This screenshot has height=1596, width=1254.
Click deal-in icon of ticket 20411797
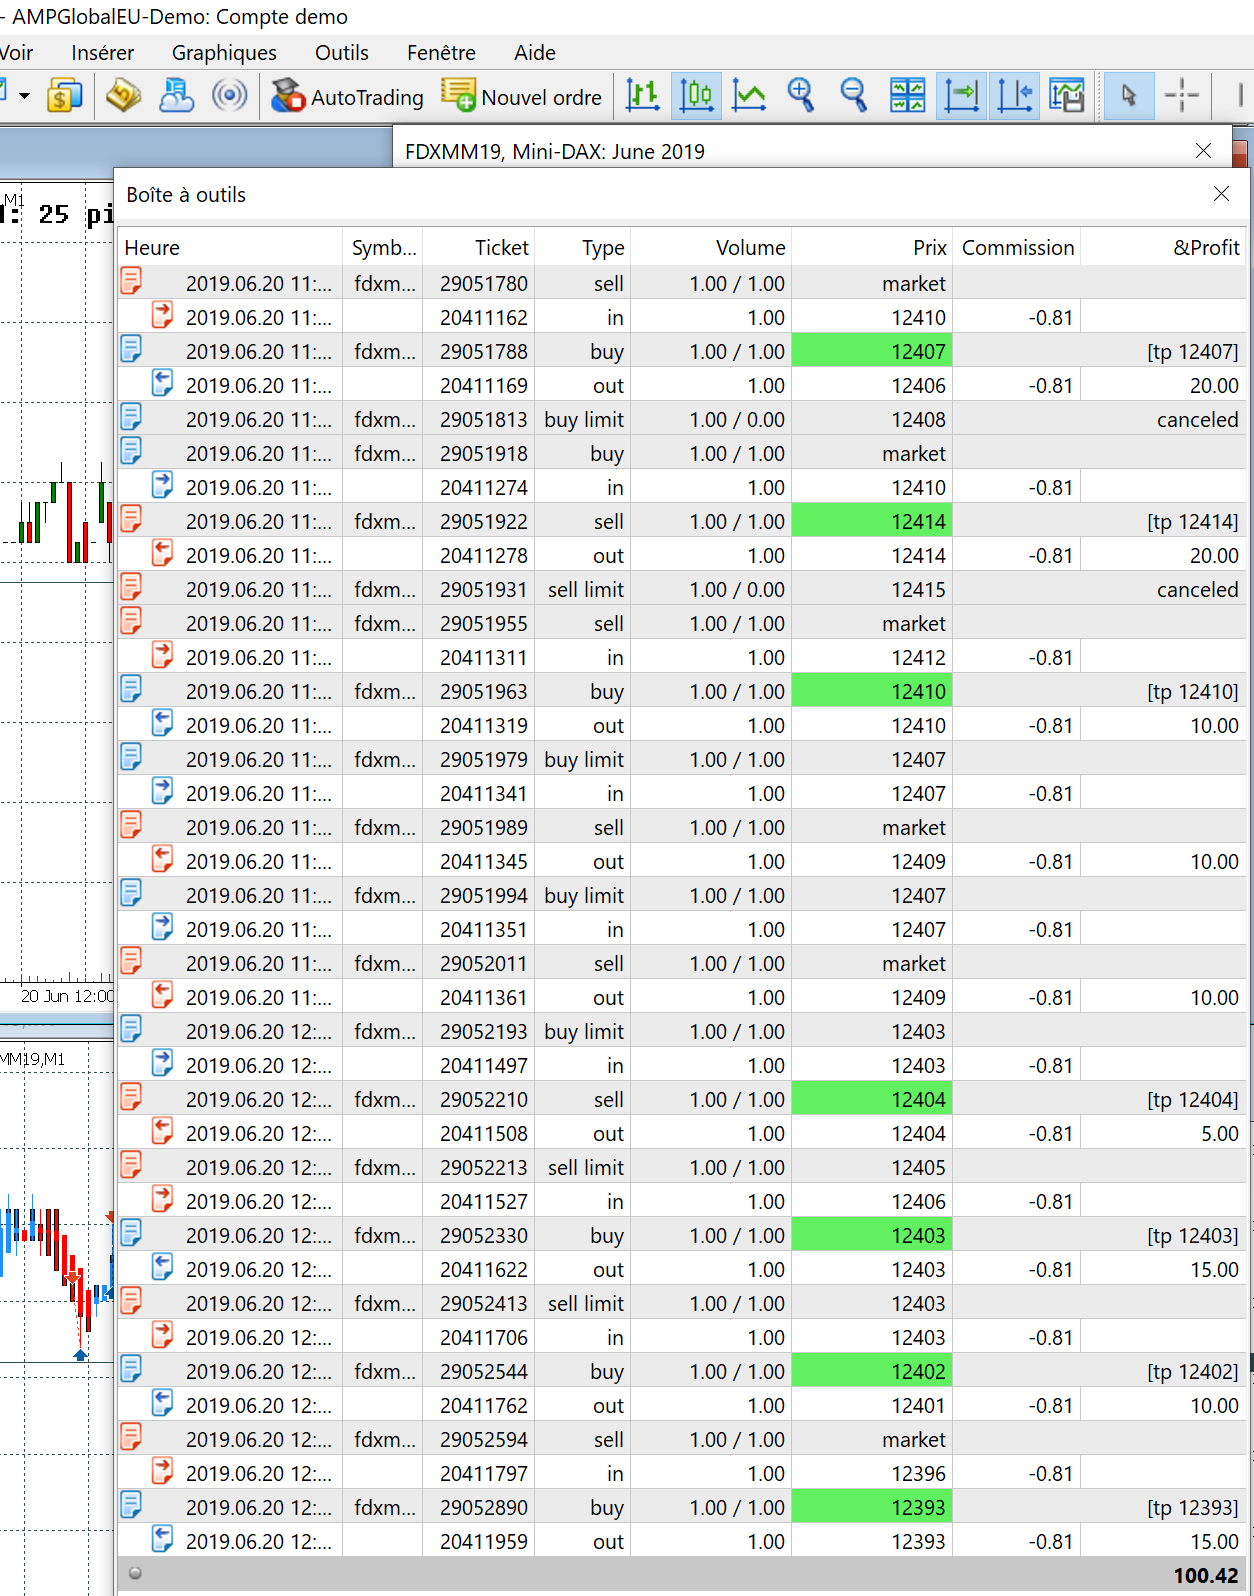[x=162, y=1471]
